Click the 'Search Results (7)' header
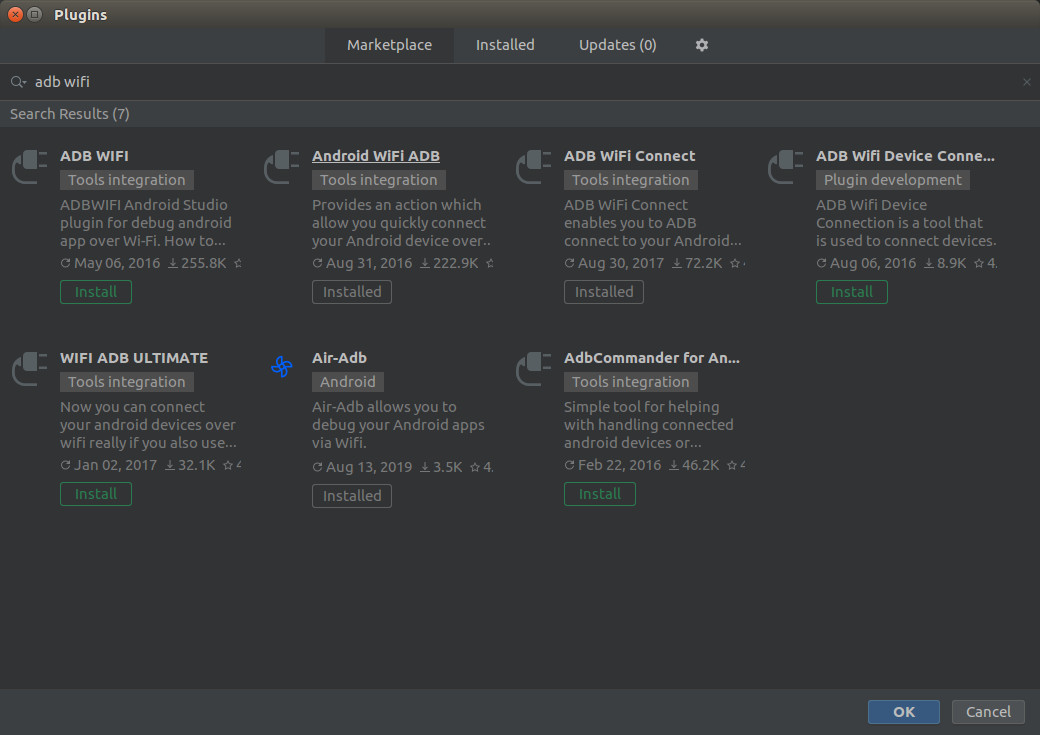The width and height of the screenshot is (1040, 735). [x=70, y=114]
